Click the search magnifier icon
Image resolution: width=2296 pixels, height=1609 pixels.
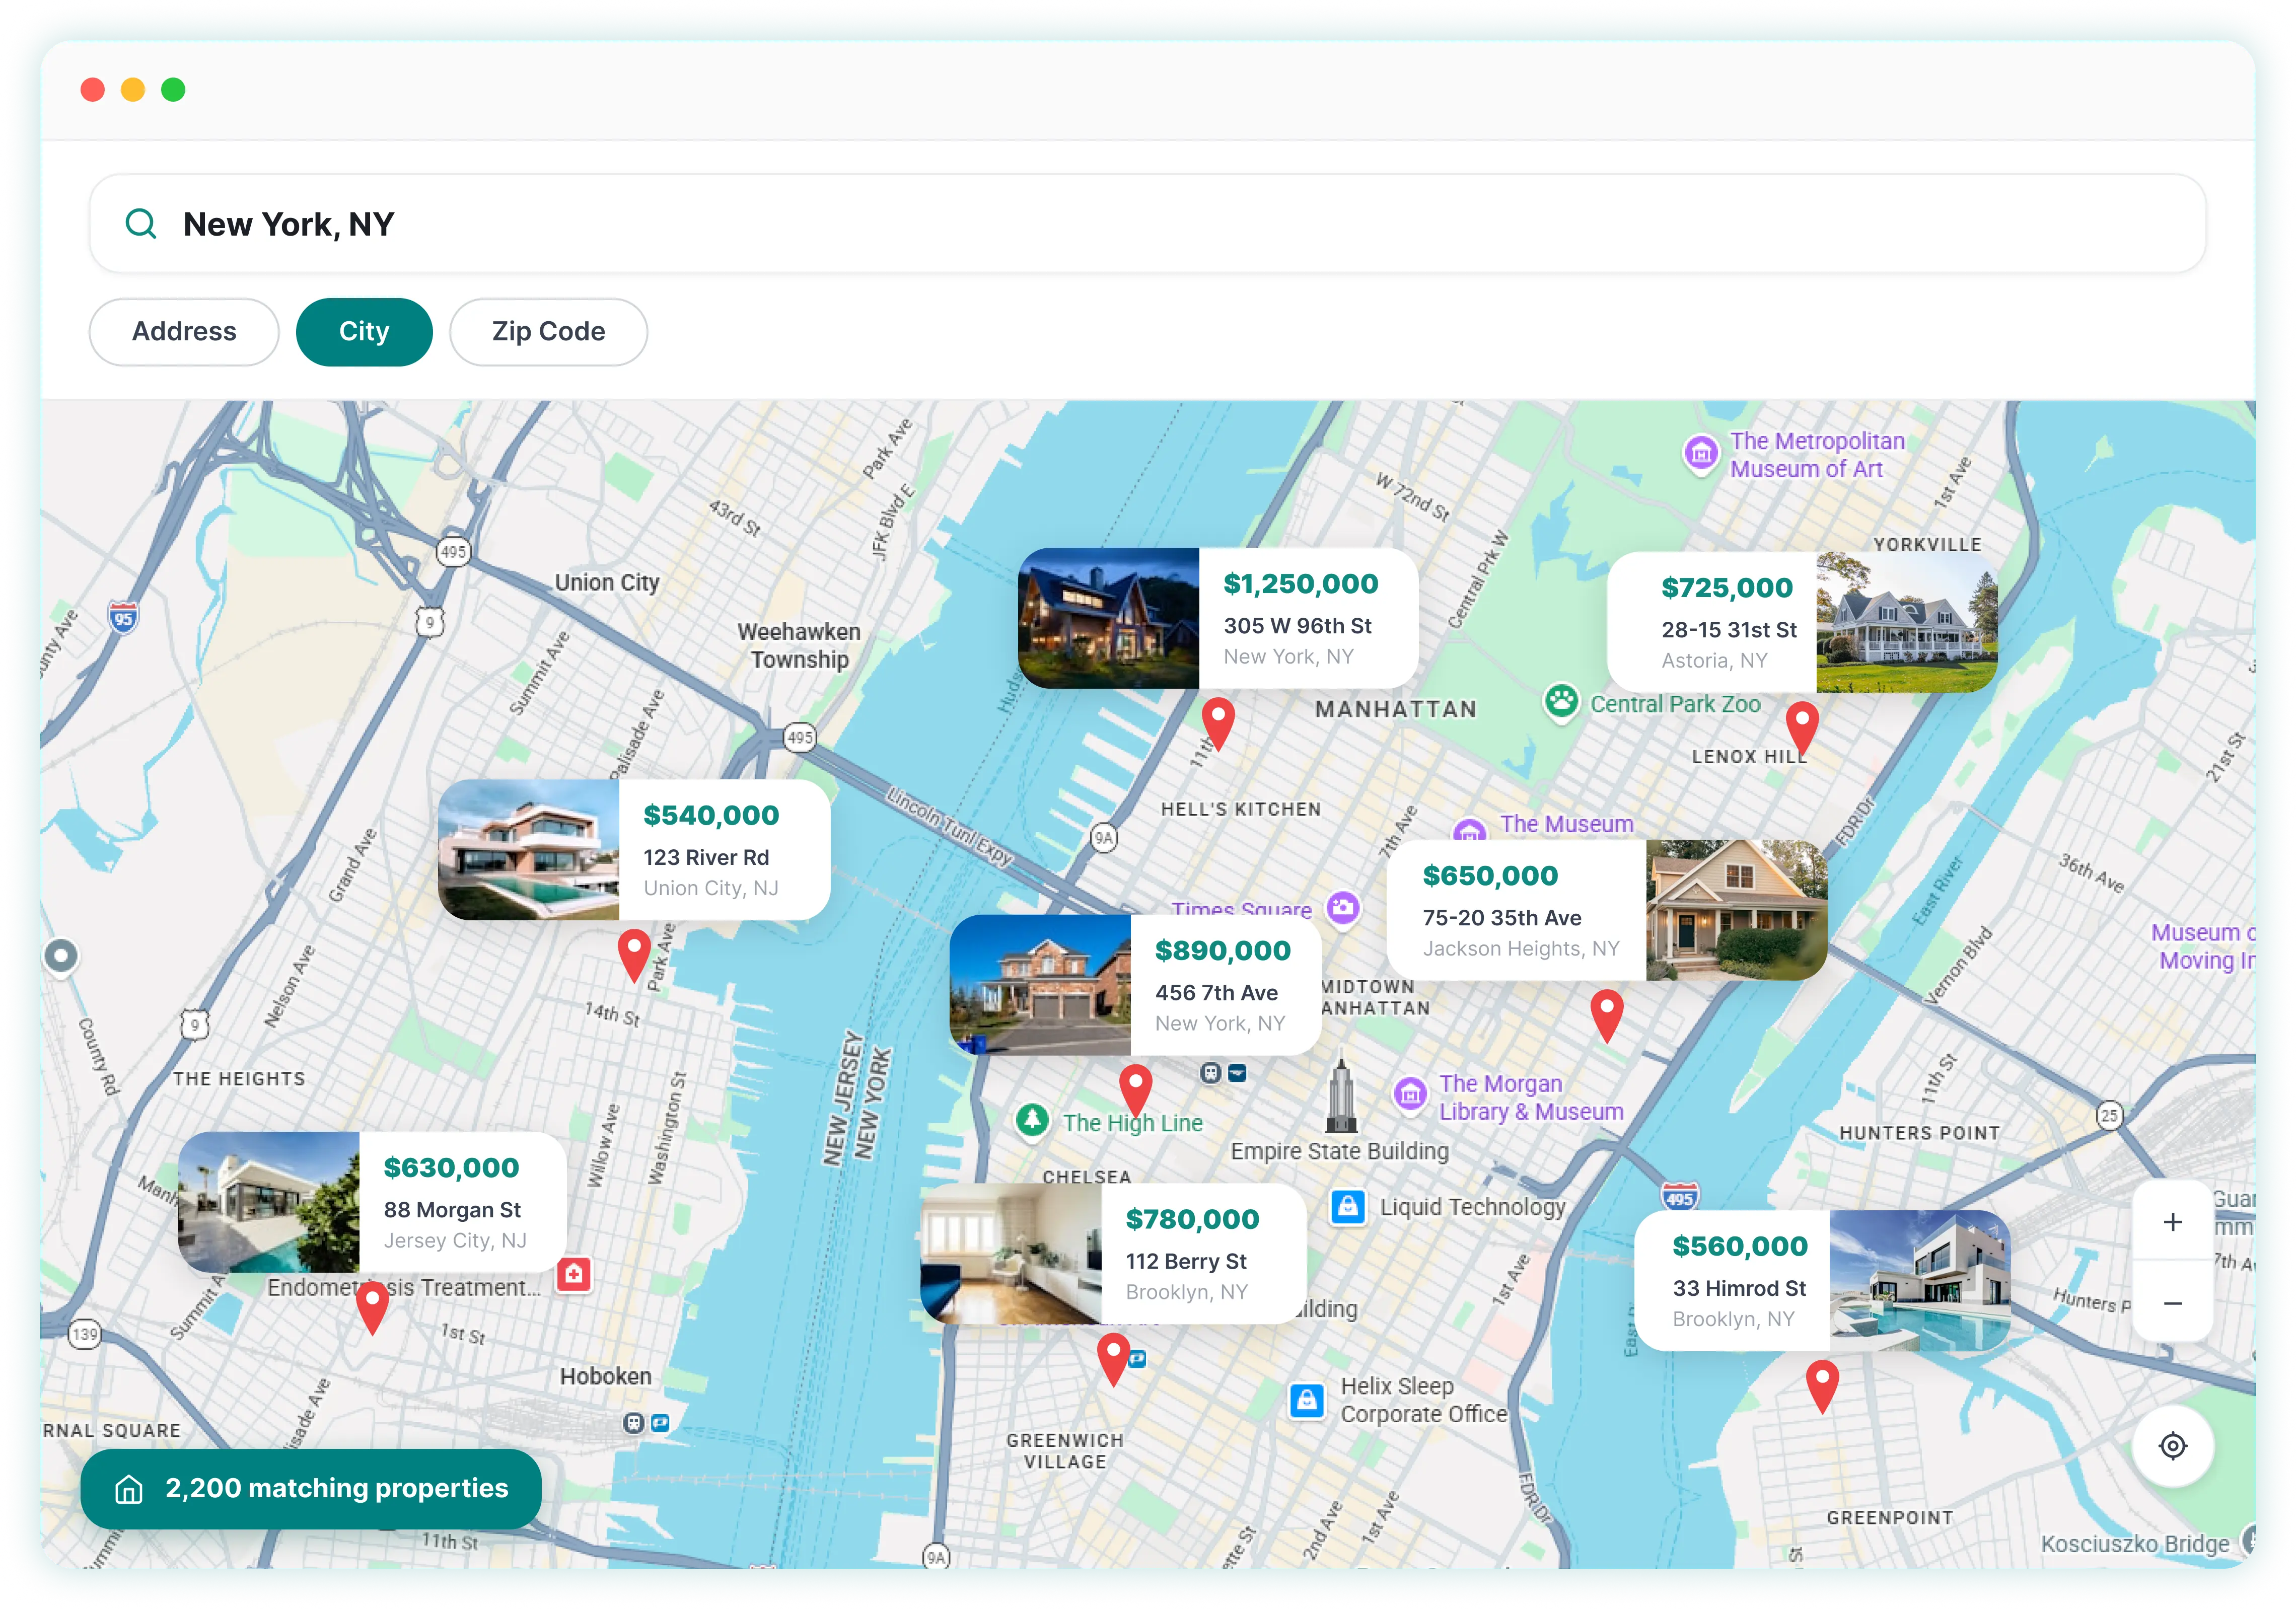coord(141,224)
